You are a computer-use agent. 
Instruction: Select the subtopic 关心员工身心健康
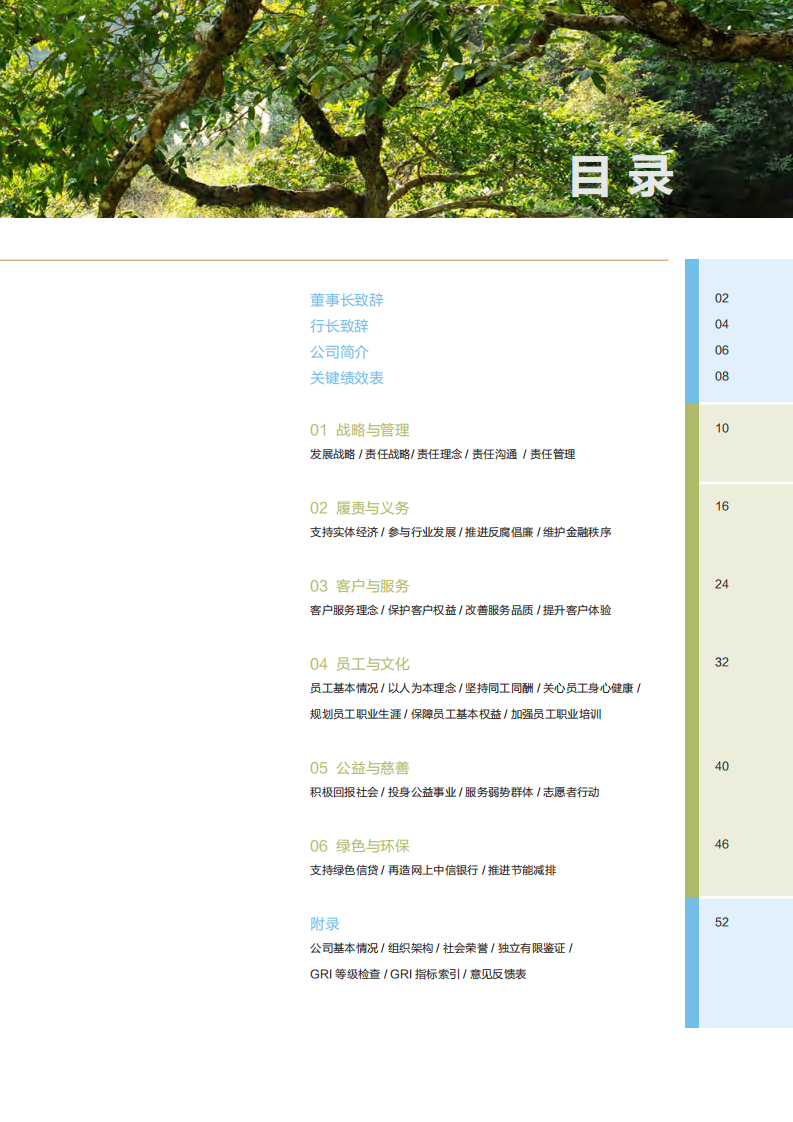point(588,688)
